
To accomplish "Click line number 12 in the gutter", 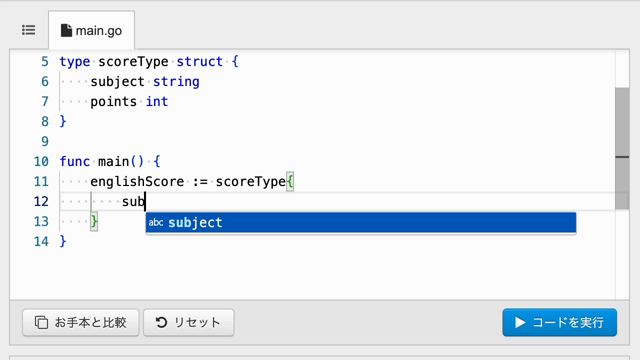I will (41, 202).
